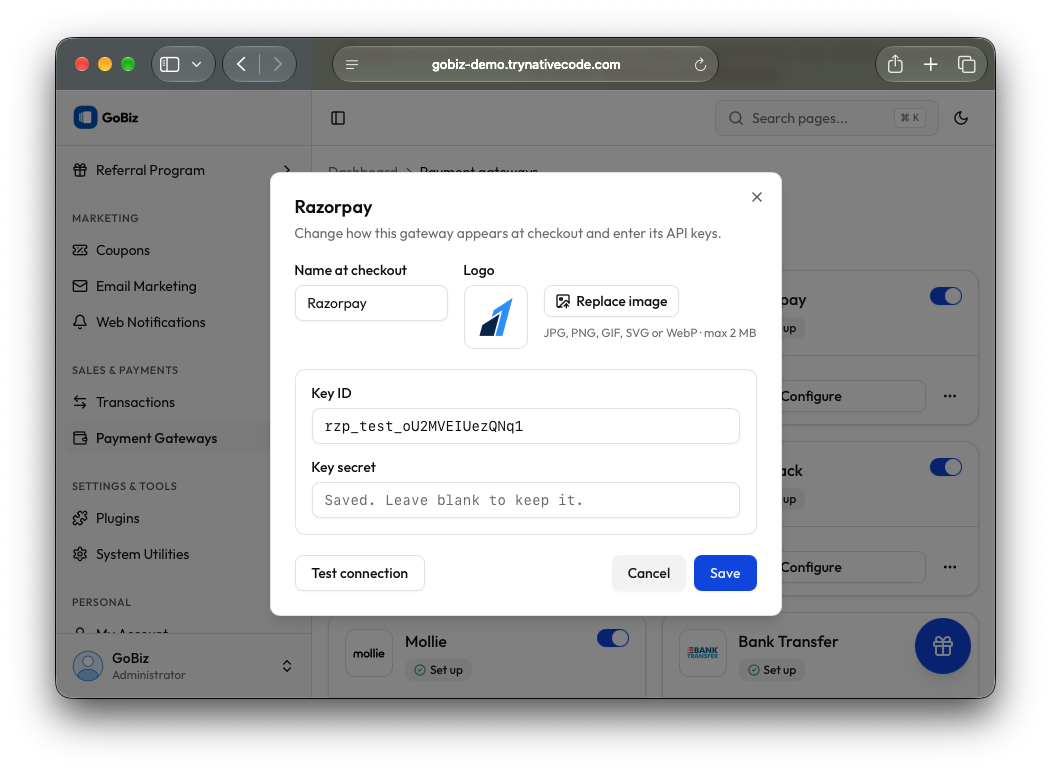The image size is (1051, 772).
Task: Open Transactions page
Action: 135,402
